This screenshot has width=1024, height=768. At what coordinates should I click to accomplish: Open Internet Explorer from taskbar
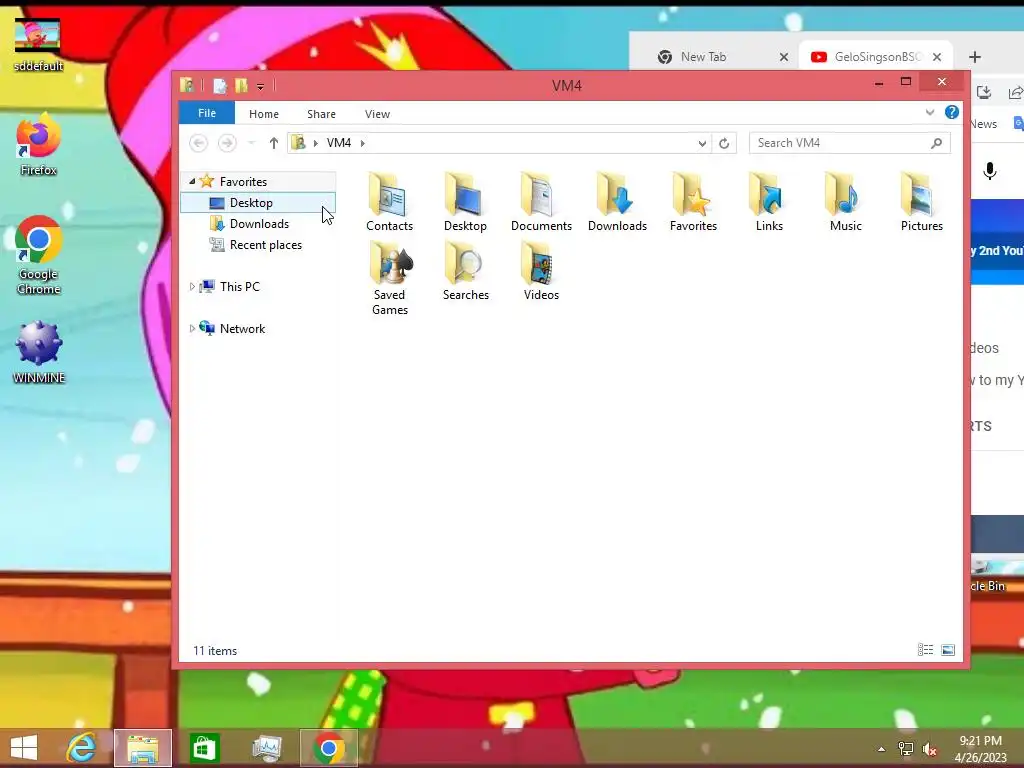[82, 748]
